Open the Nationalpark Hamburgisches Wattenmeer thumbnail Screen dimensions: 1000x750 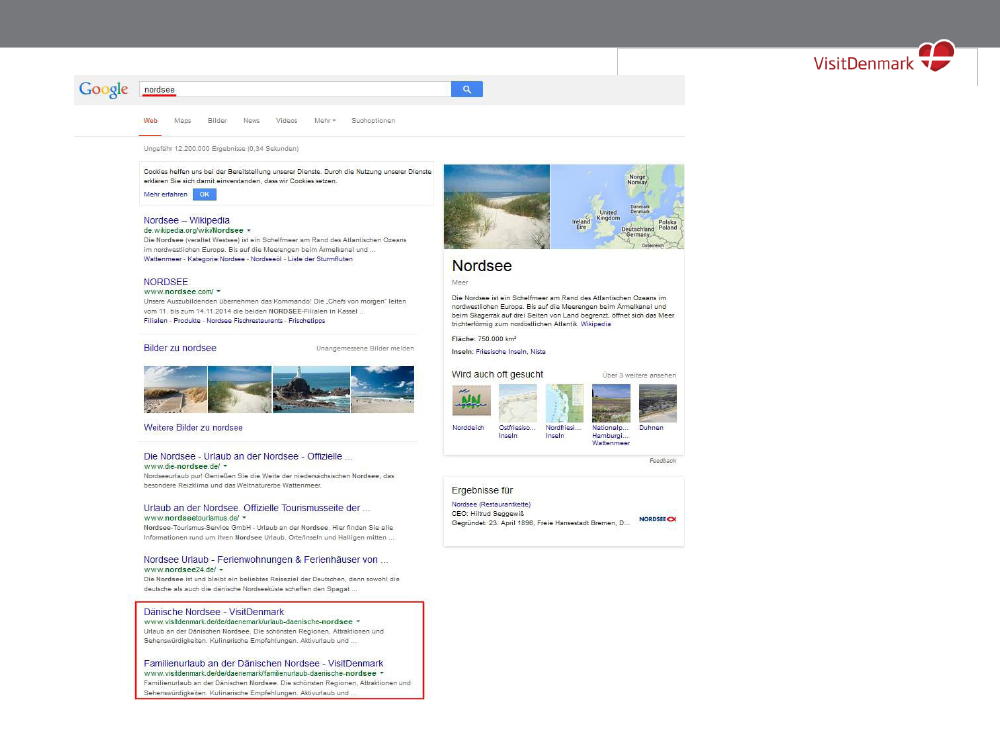611,402
